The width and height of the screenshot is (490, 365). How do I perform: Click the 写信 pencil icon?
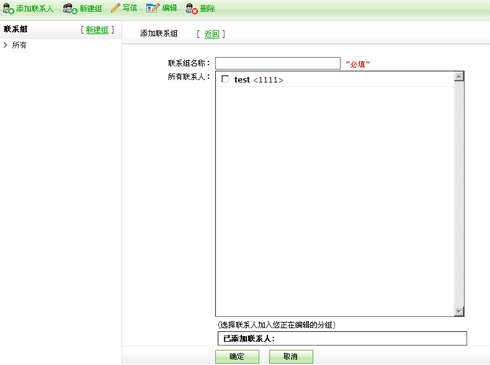[x=115, y=8]
